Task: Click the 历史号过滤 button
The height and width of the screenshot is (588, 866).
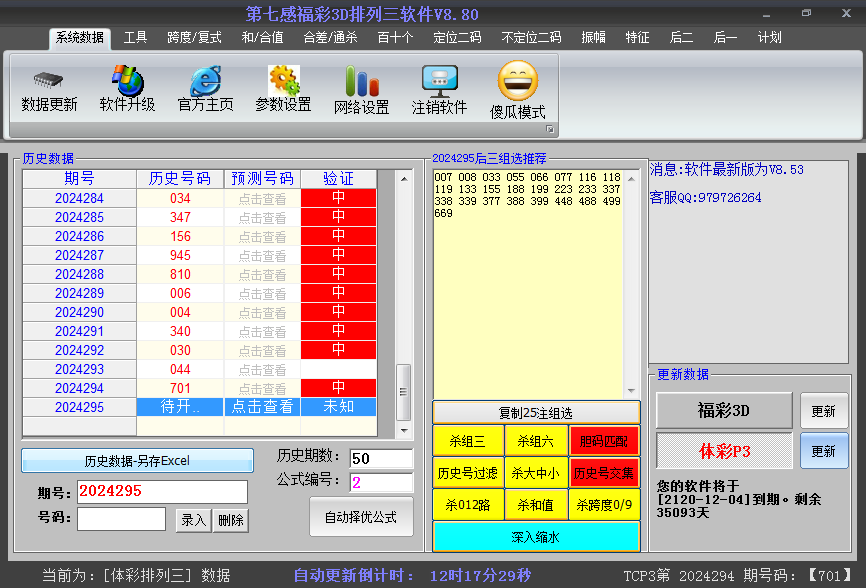Action: [468, 473]
